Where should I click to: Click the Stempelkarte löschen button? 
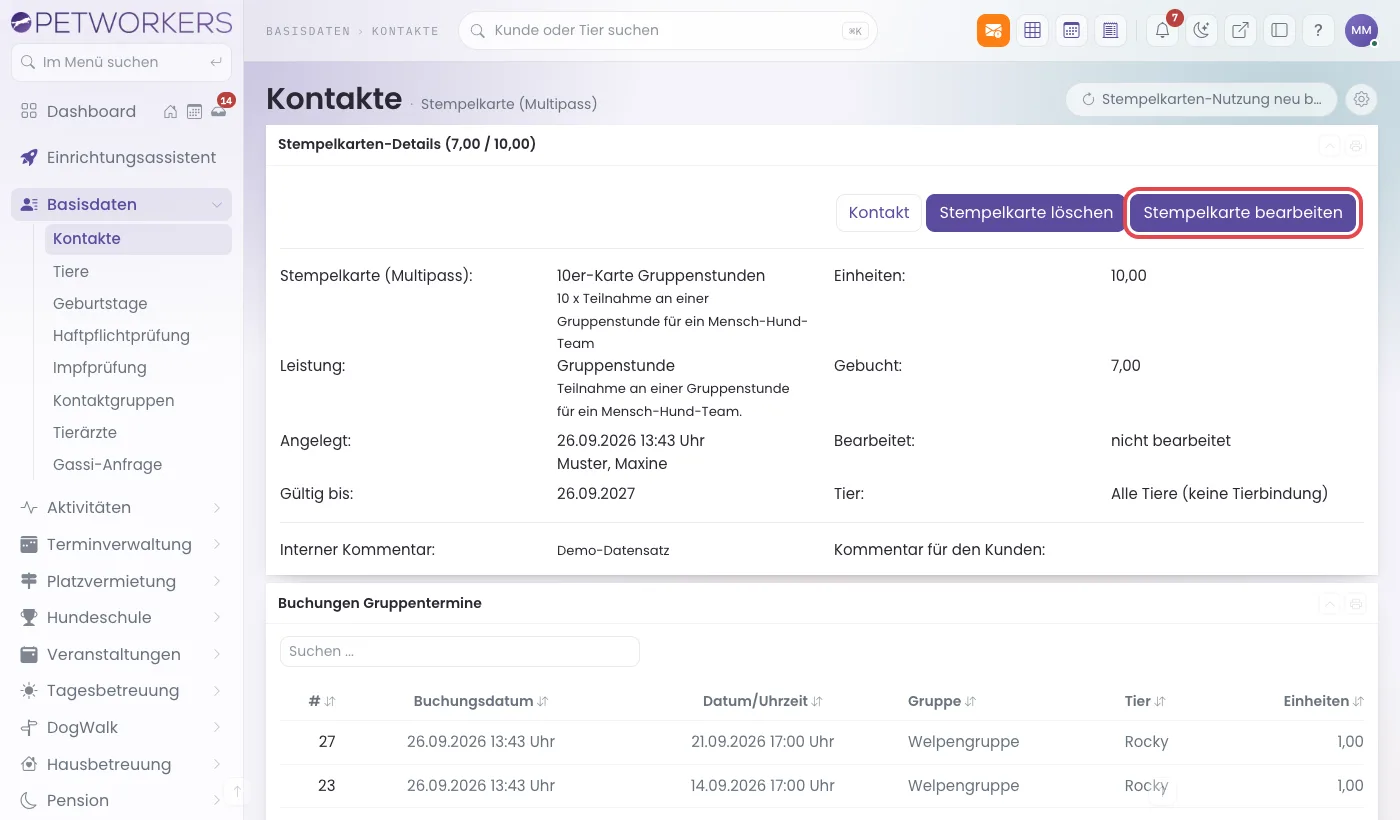click(x=1026, y=212)
